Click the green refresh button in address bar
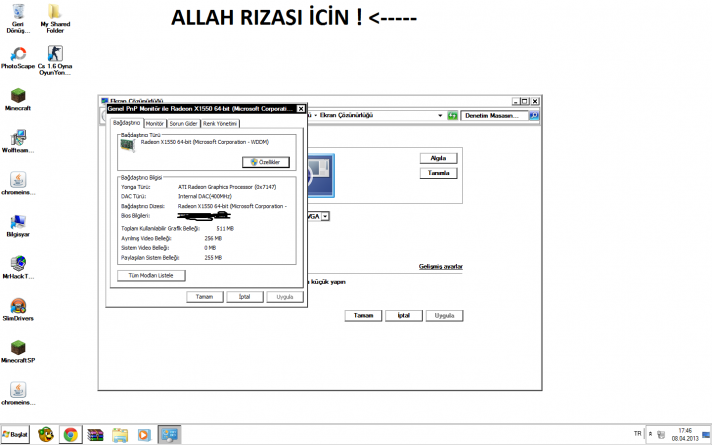712x445 pixels. click(x=452, y=116)
